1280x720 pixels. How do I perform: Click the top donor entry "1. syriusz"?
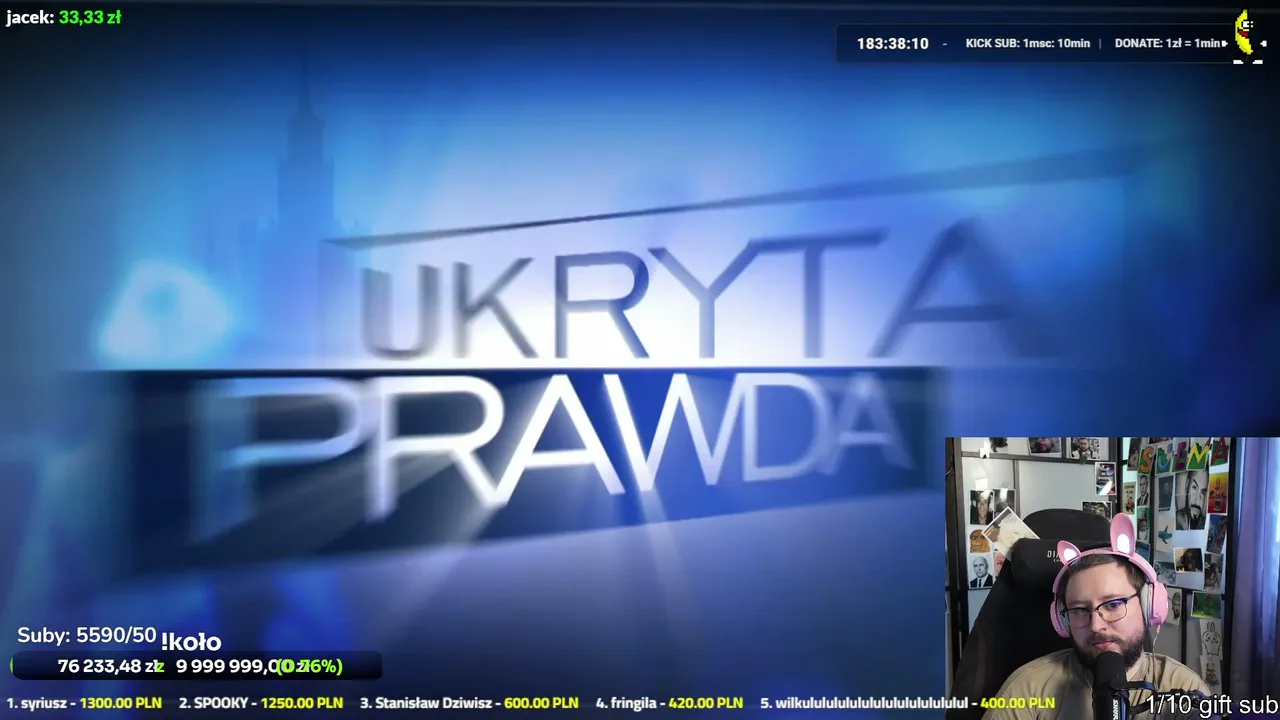[84, 703]
